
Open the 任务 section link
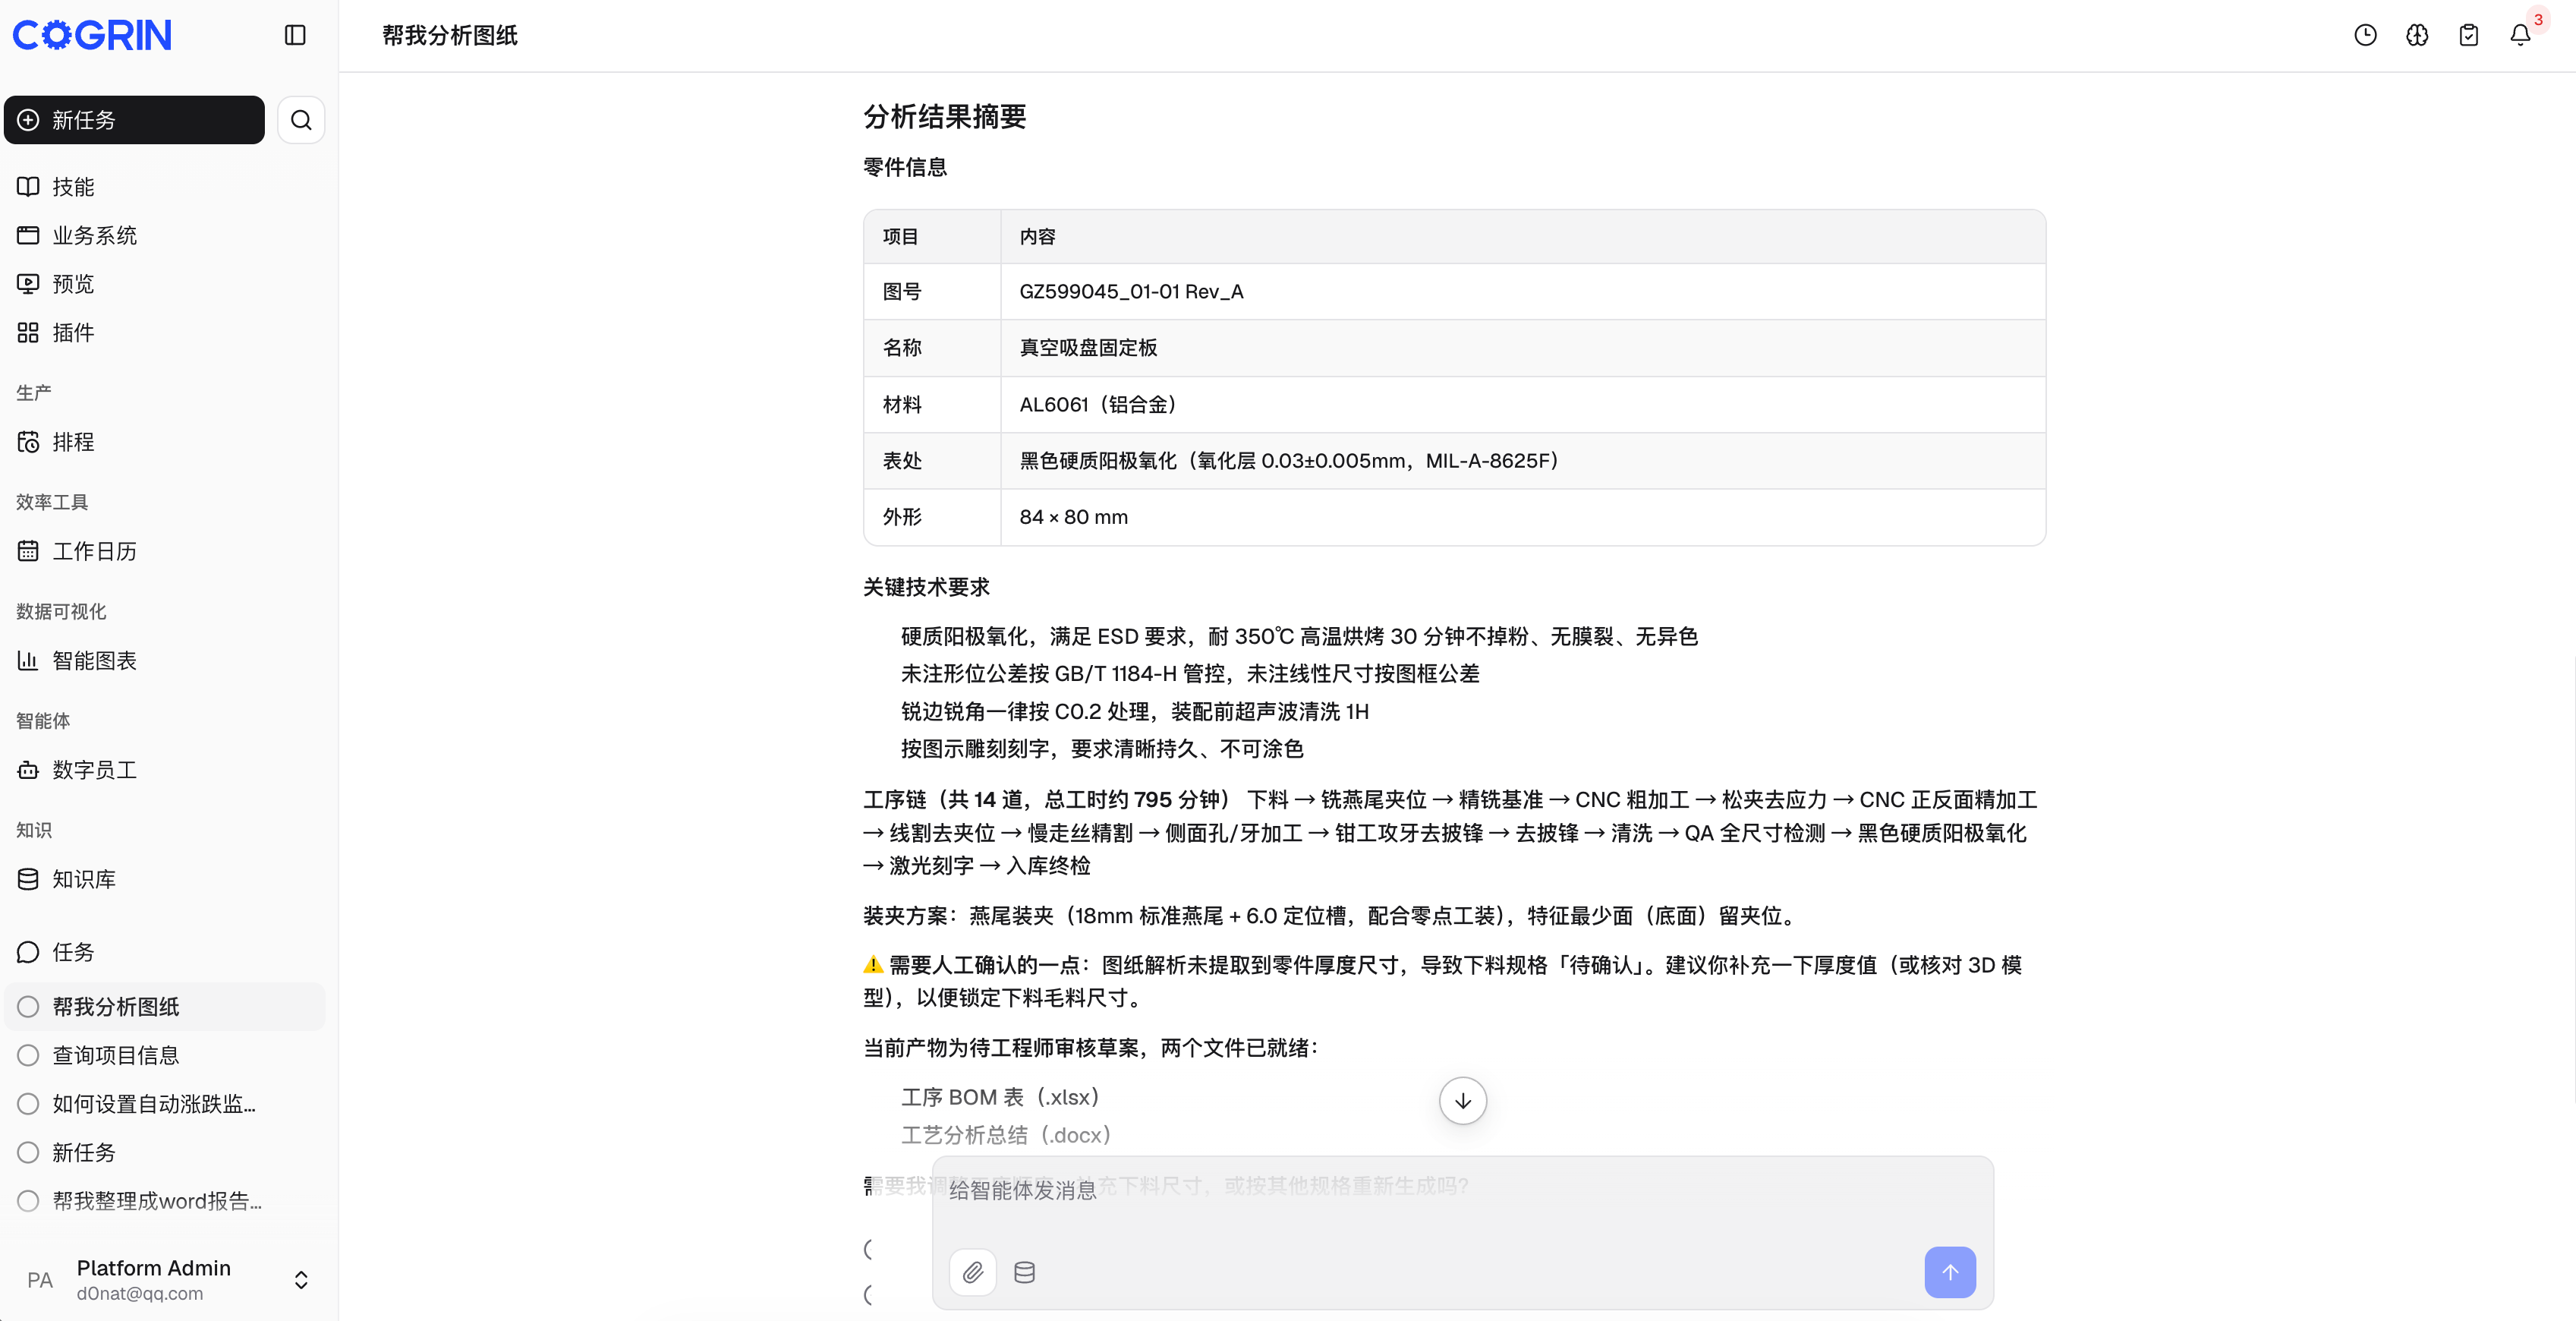[x=165, y=952]
